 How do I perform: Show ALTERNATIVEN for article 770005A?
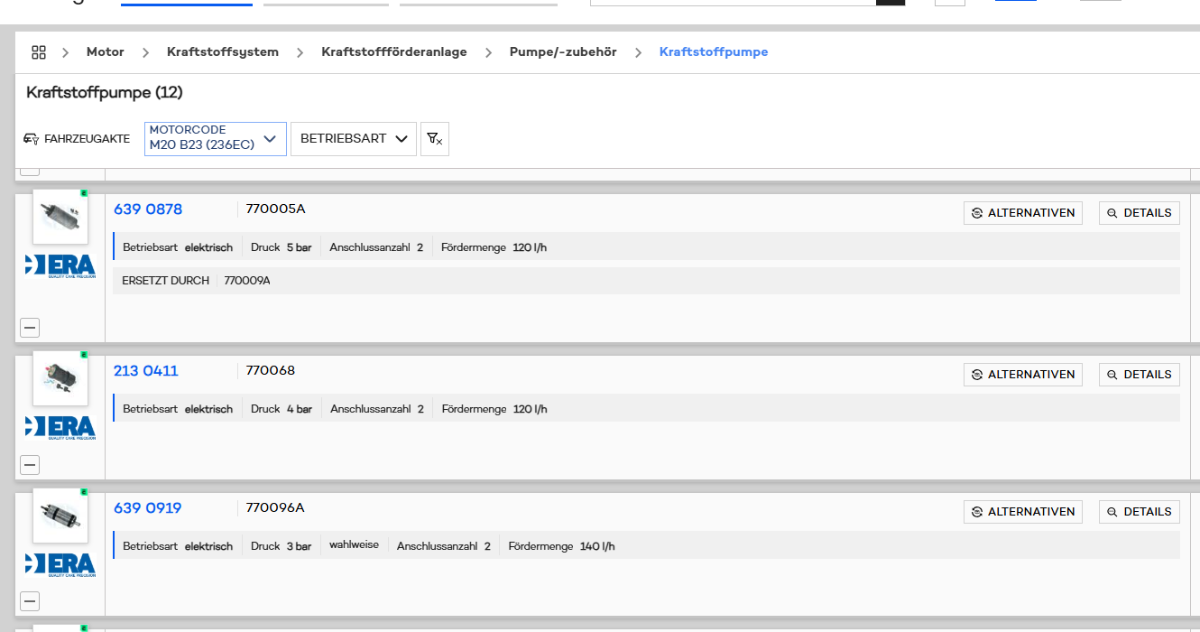click(x=1023, y=213)
